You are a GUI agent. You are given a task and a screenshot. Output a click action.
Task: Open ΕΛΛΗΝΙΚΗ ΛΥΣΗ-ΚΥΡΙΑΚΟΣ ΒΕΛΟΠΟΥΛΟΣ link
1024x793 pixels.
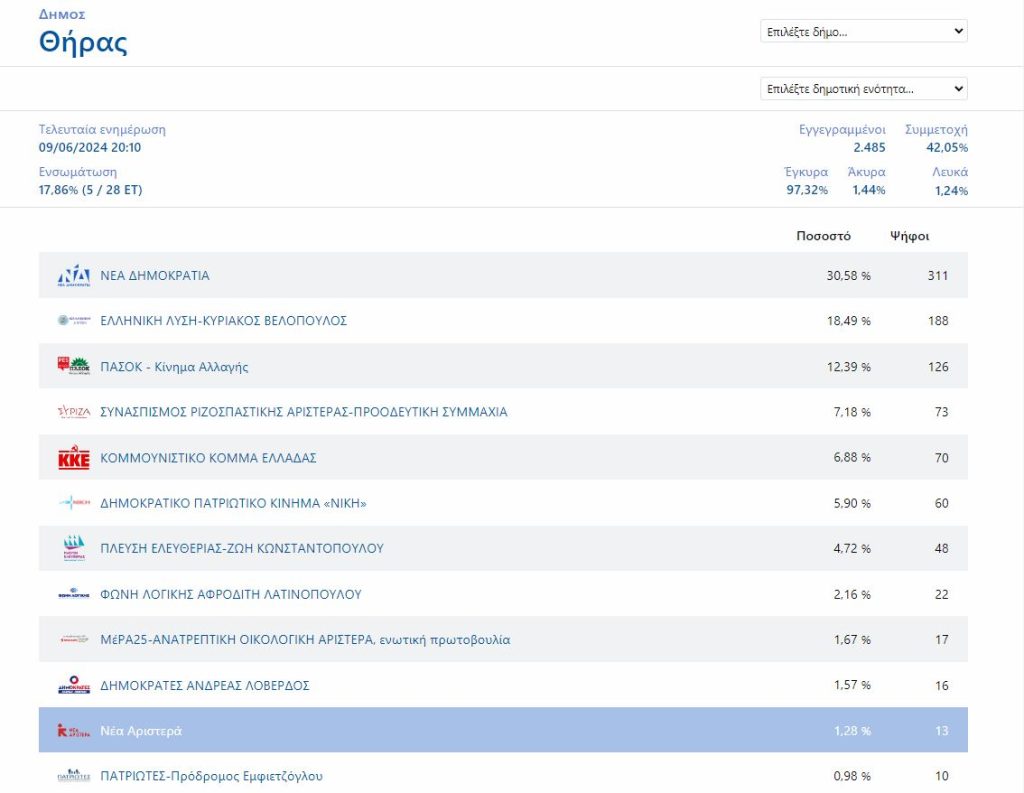(223, 321)
